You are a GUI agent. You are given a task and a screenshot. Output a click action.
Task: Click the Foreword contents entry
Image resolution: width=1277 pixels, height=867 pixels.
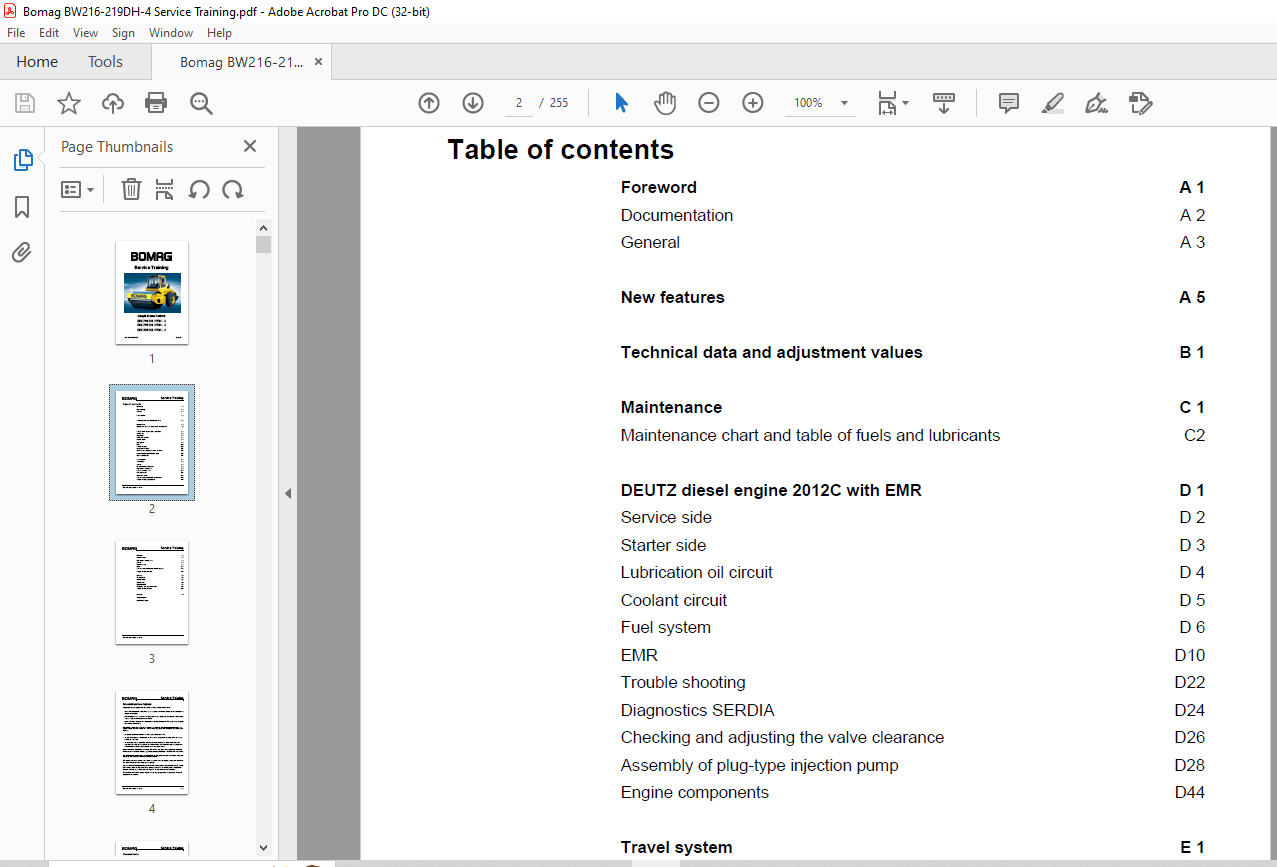tap(658, 187)
